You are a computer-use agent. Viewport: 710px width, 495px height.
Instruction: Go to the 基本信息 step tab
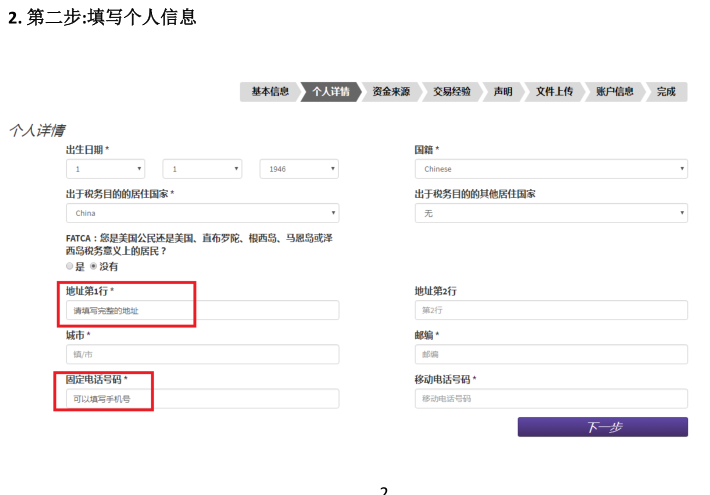point(269,92)
